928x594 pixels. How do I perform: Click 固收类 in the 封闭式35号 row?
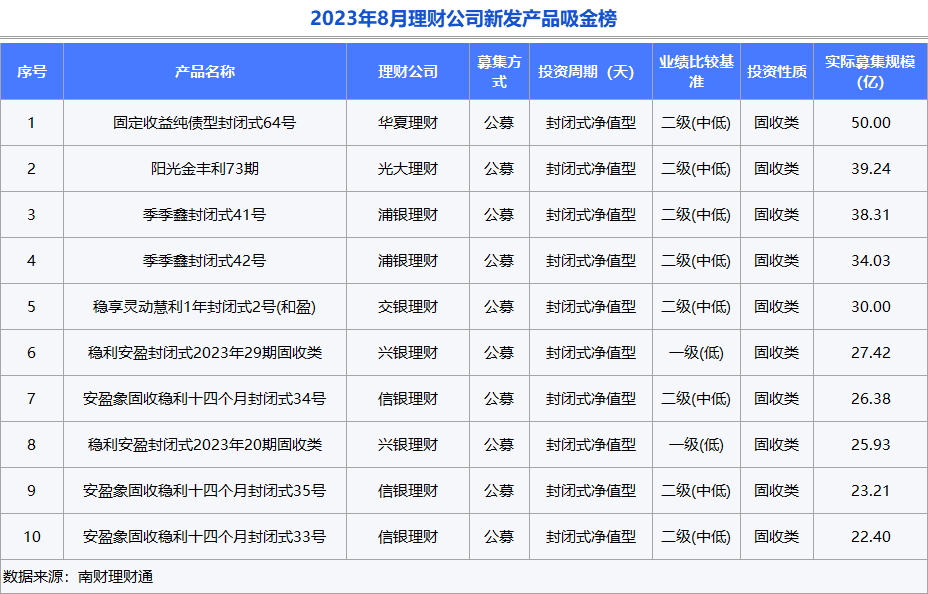tap(776, 490)
